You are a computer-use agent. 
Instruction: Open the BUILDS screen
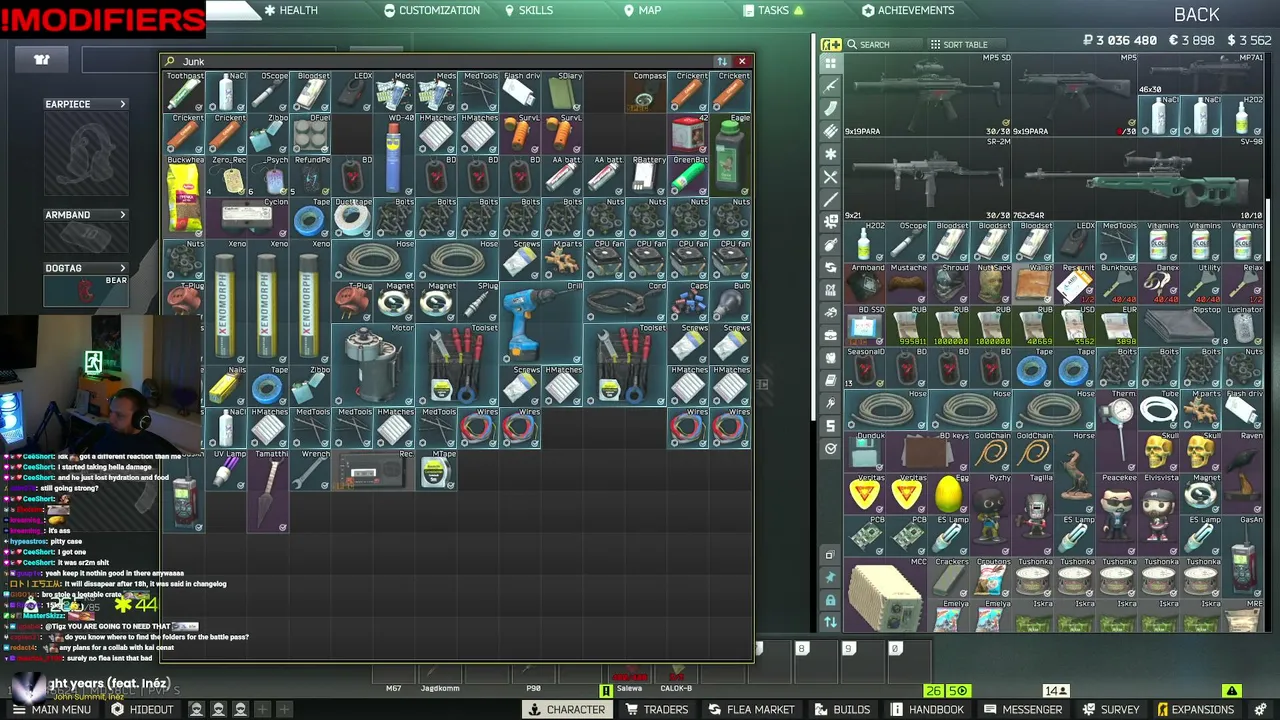tap(841, 710)
